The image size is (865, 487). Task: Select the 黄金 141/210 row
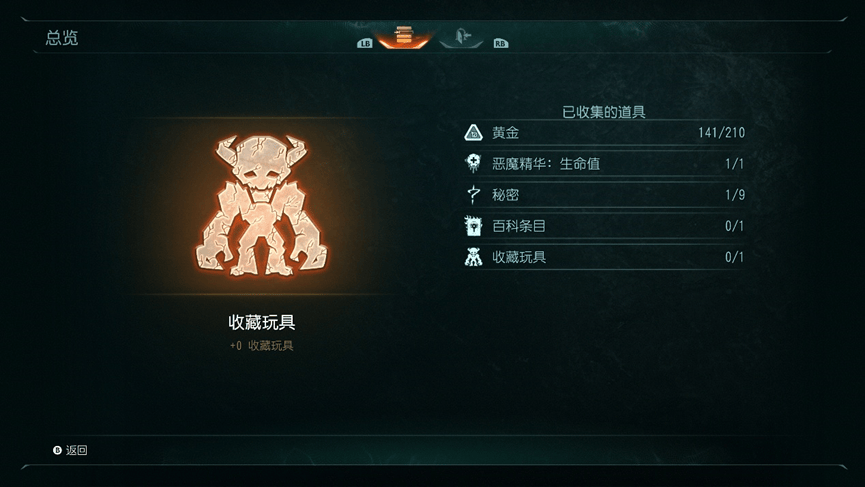pos(605,132)
